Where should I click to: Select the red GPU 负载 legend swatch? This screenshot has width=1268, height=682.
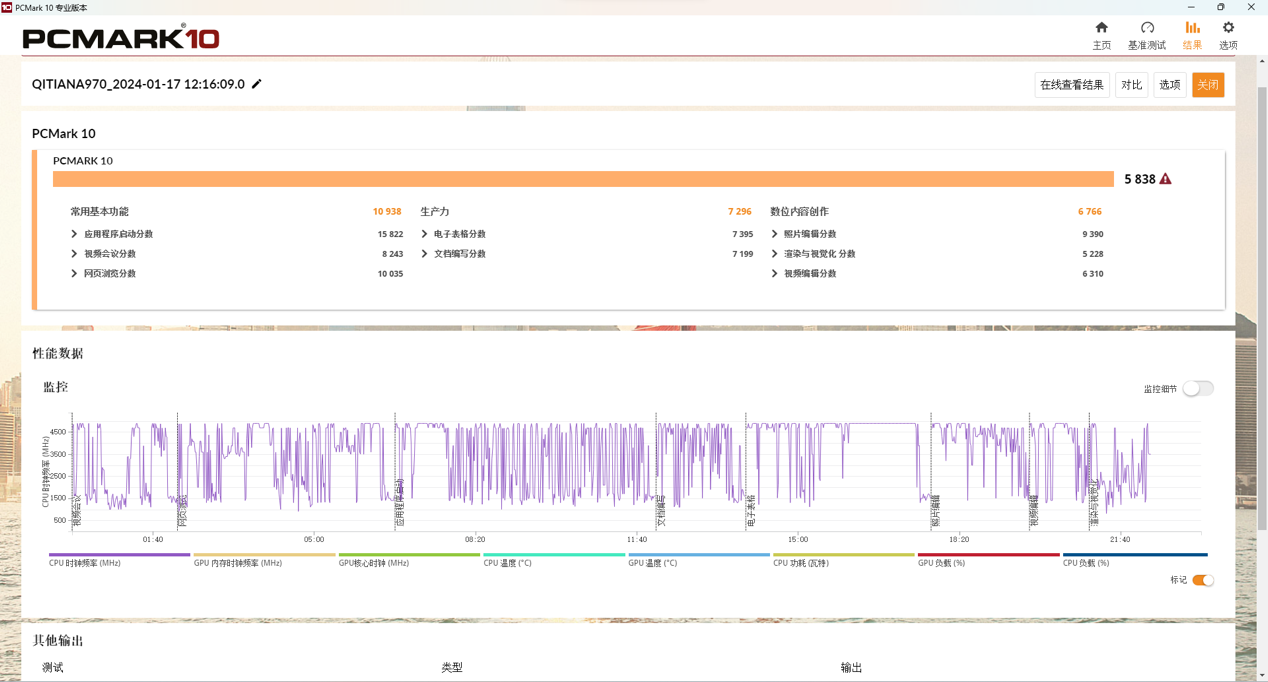988,554
